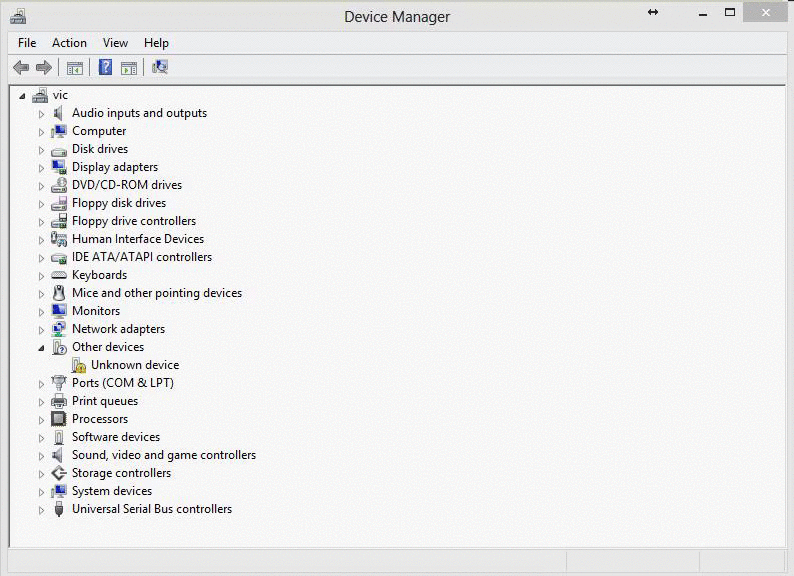
Task: Click the Ports (COM & LPT) icon
Action: (59, 383)
